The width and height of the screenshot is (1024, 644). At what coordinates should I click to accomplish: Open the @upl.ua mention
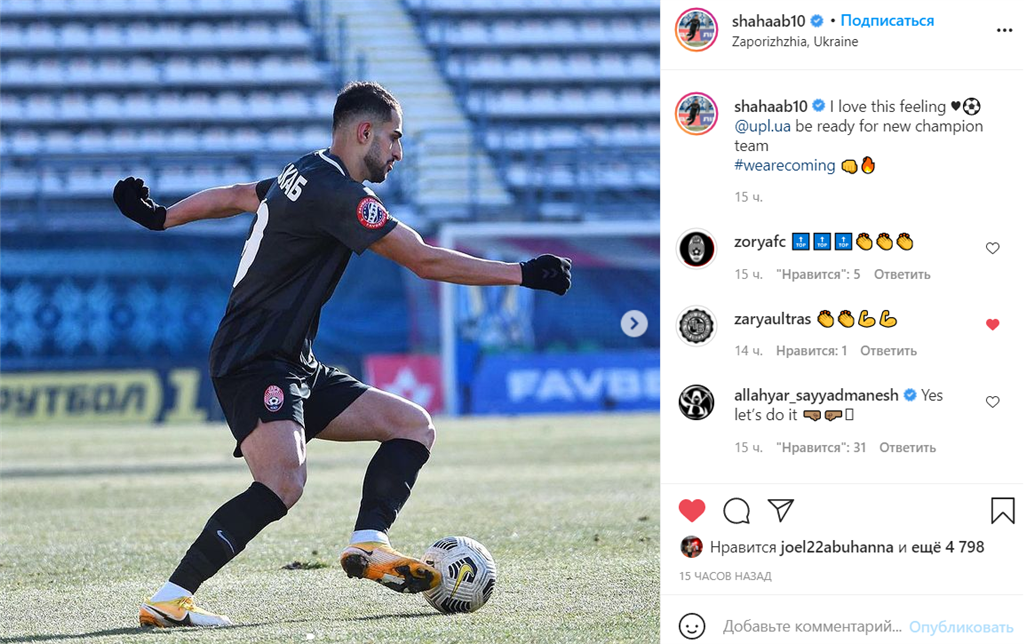pos(762,126)
